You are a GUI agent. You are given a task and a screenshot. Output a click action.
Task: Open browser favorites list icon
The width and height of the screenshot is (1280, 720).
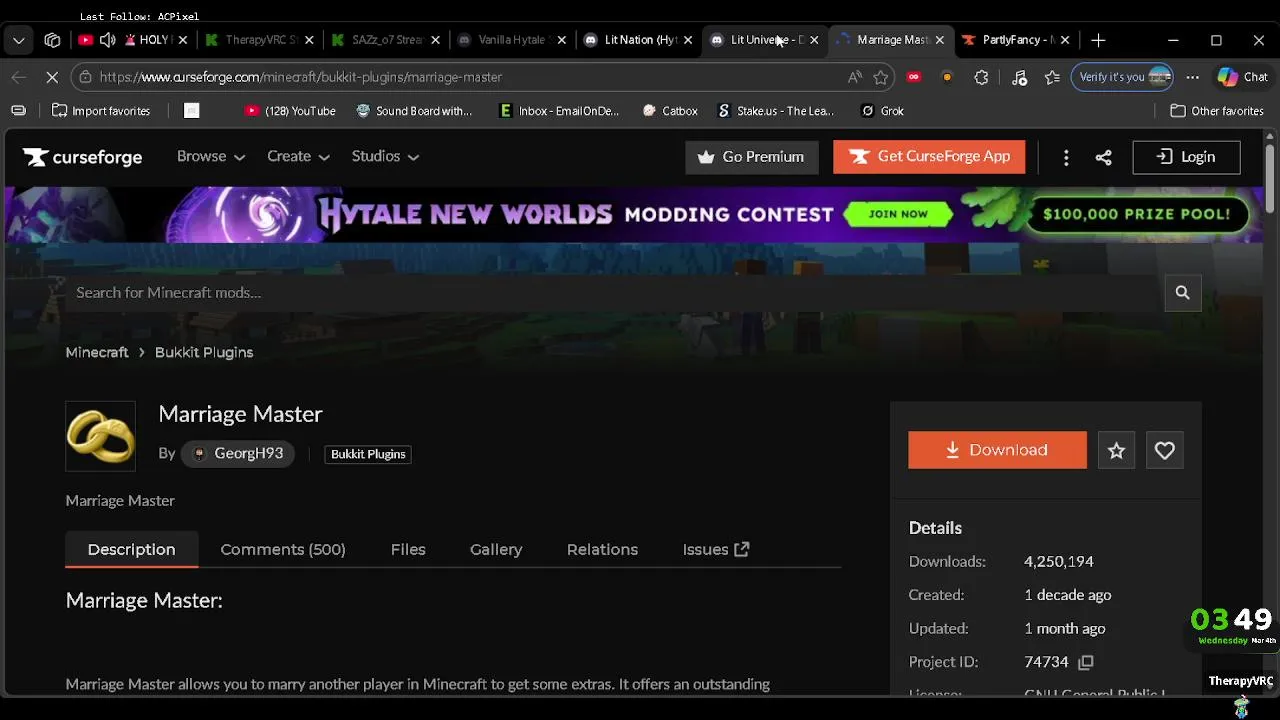tap(1052, 77)
